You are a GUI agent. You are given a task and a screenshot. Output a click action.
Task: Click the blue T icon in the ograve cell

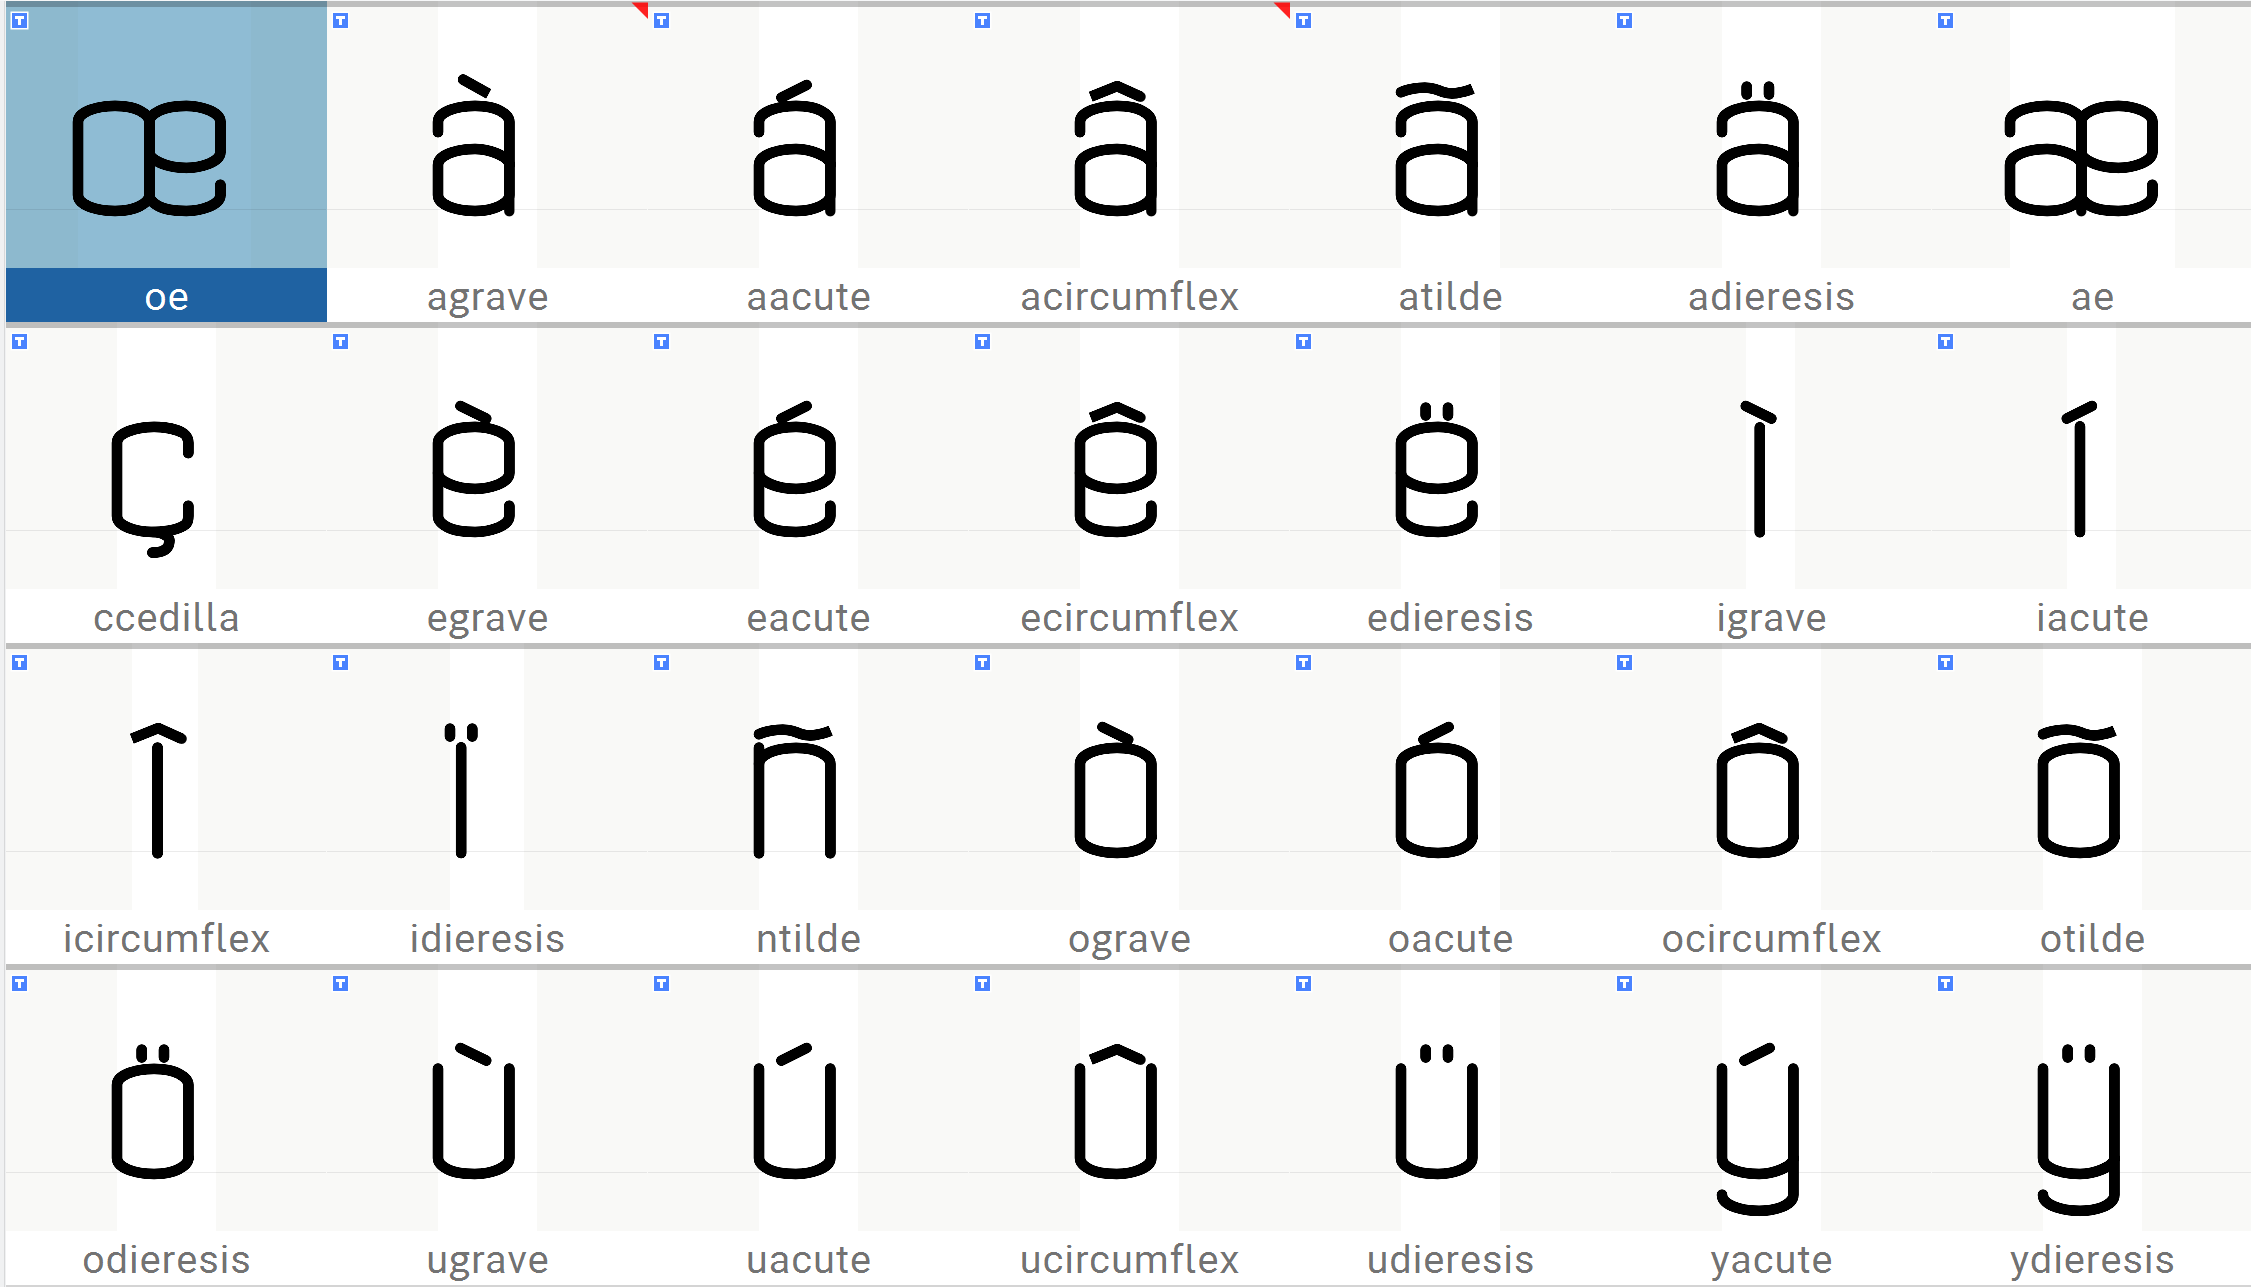(983, 663)
